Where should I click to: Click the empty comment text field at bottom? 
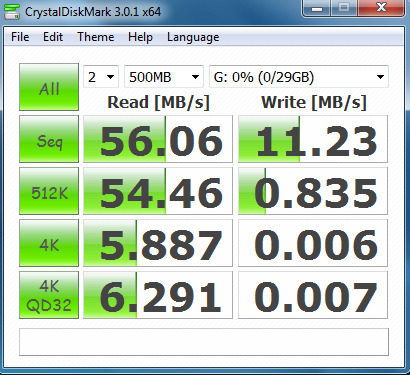coord(204,342)
